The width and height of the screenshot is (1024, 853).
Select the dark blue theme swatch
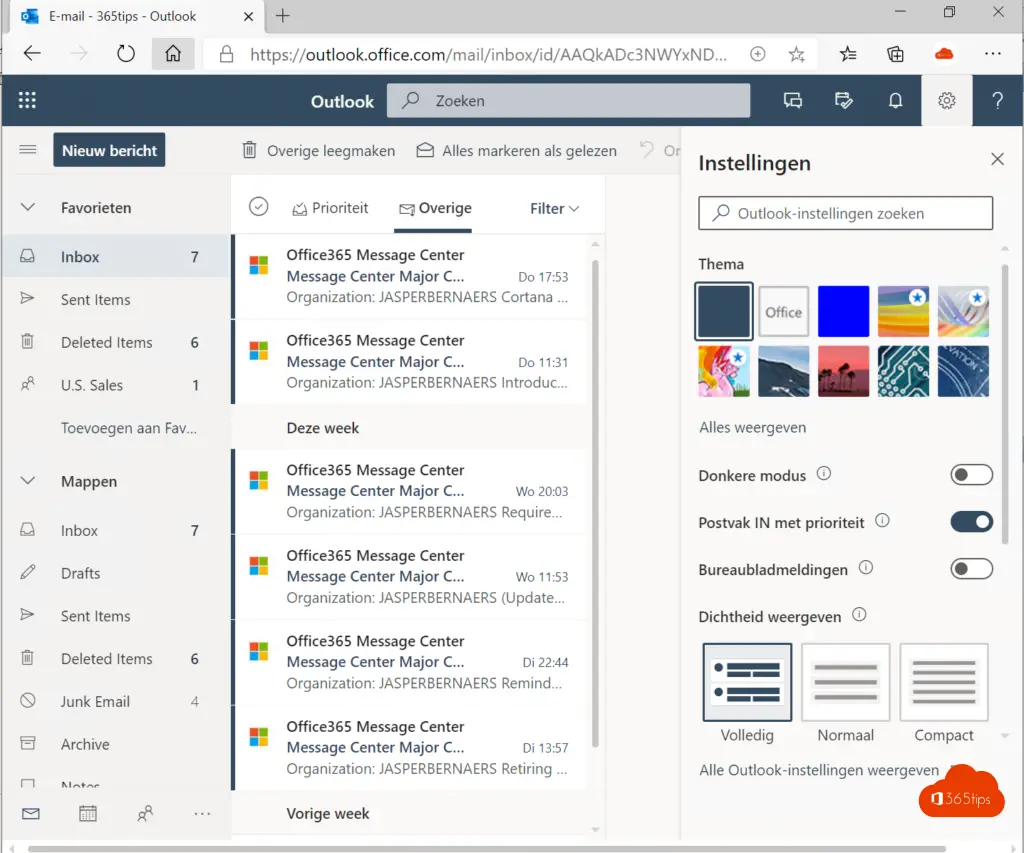[x=724, y=312]
